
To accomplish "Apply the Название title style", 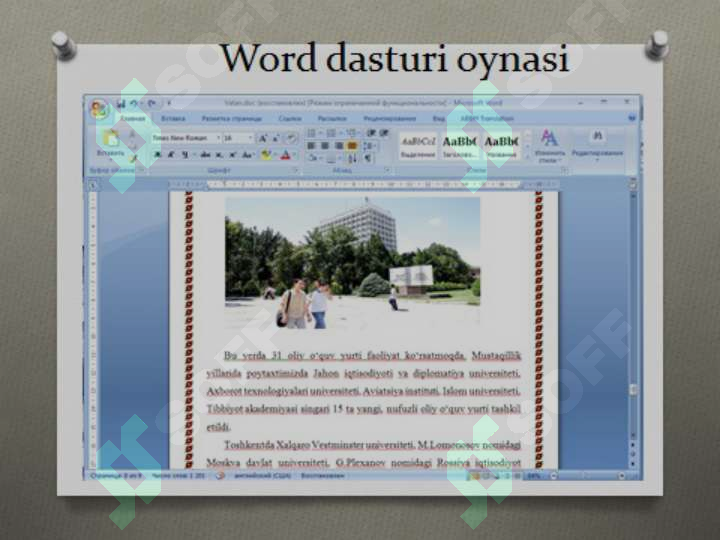I will (x=501, y=146).
